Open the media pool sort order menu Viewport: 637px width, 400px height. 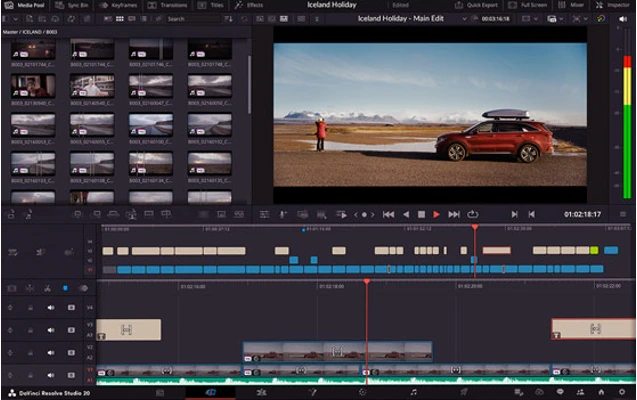[229, 19]
